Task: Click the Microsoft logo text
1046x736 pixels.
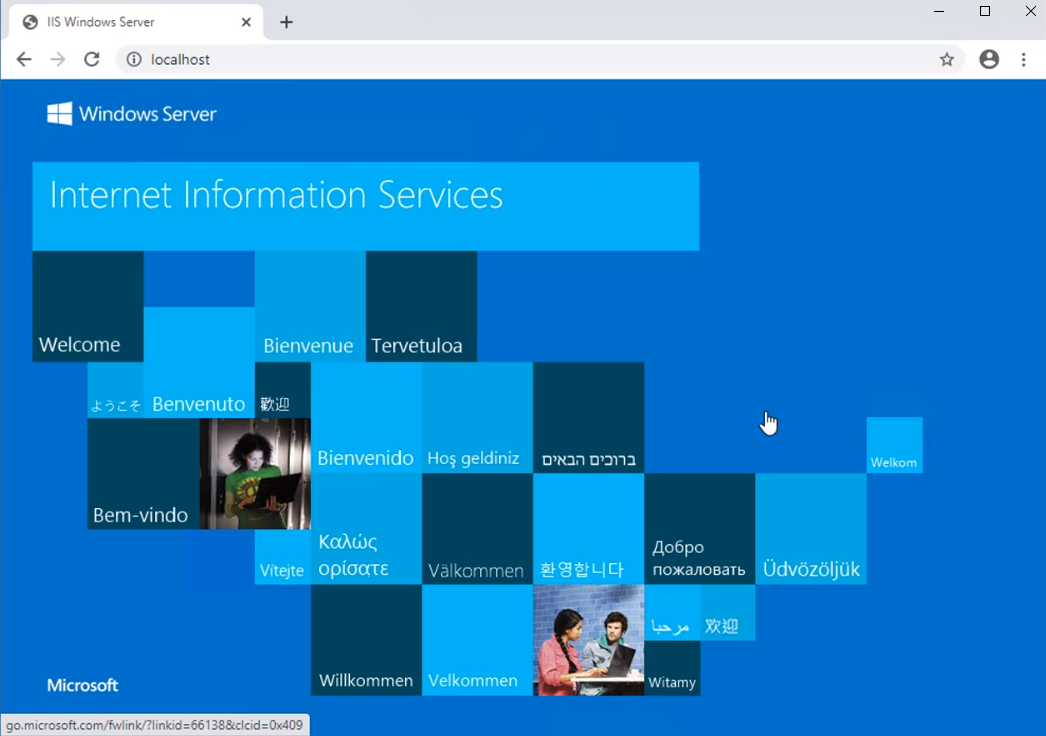Action: [83, 685]
